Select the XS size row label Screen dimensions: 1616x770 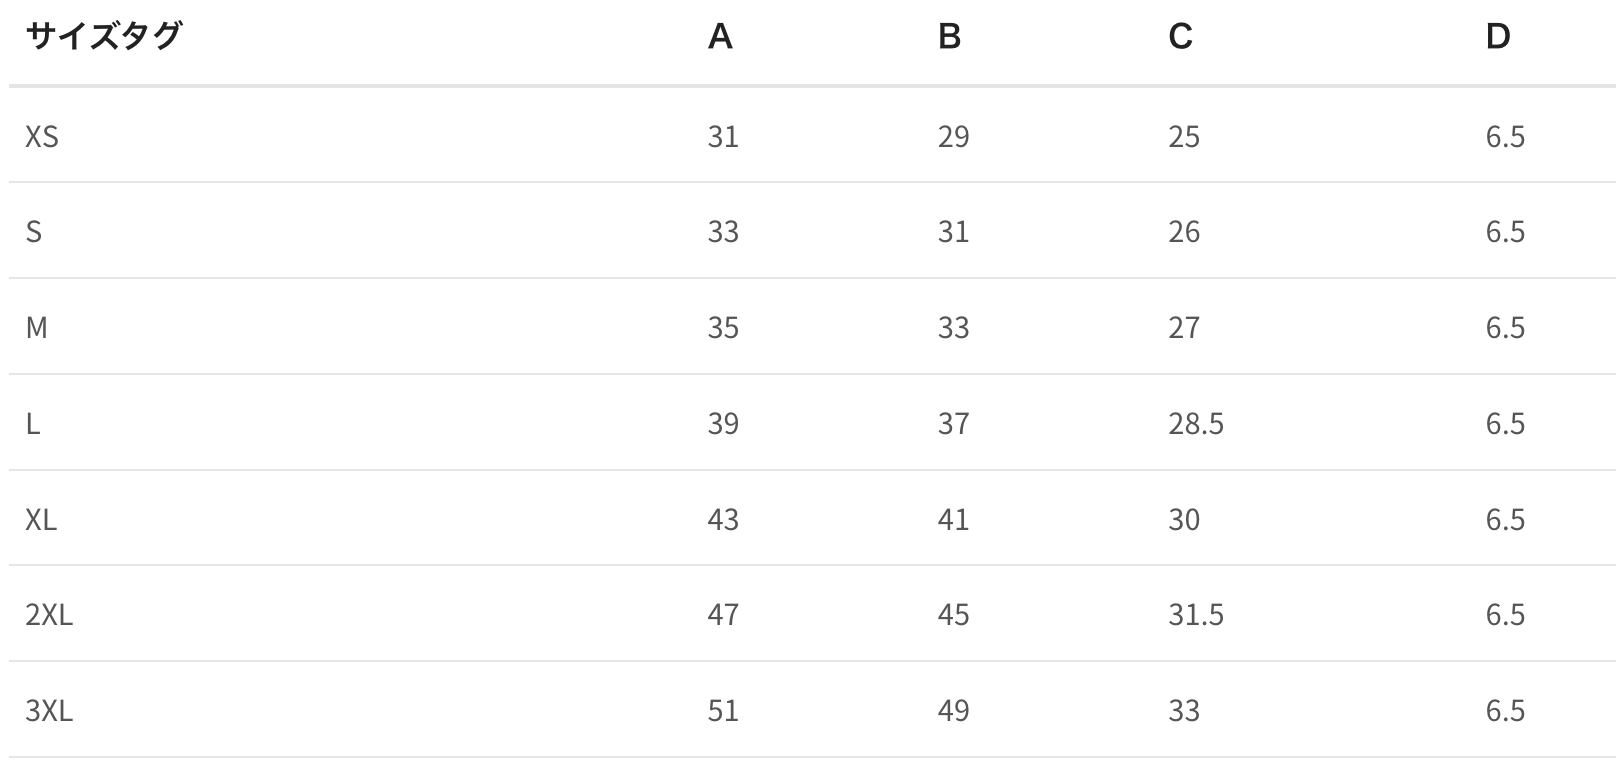[x=42, y=136]
